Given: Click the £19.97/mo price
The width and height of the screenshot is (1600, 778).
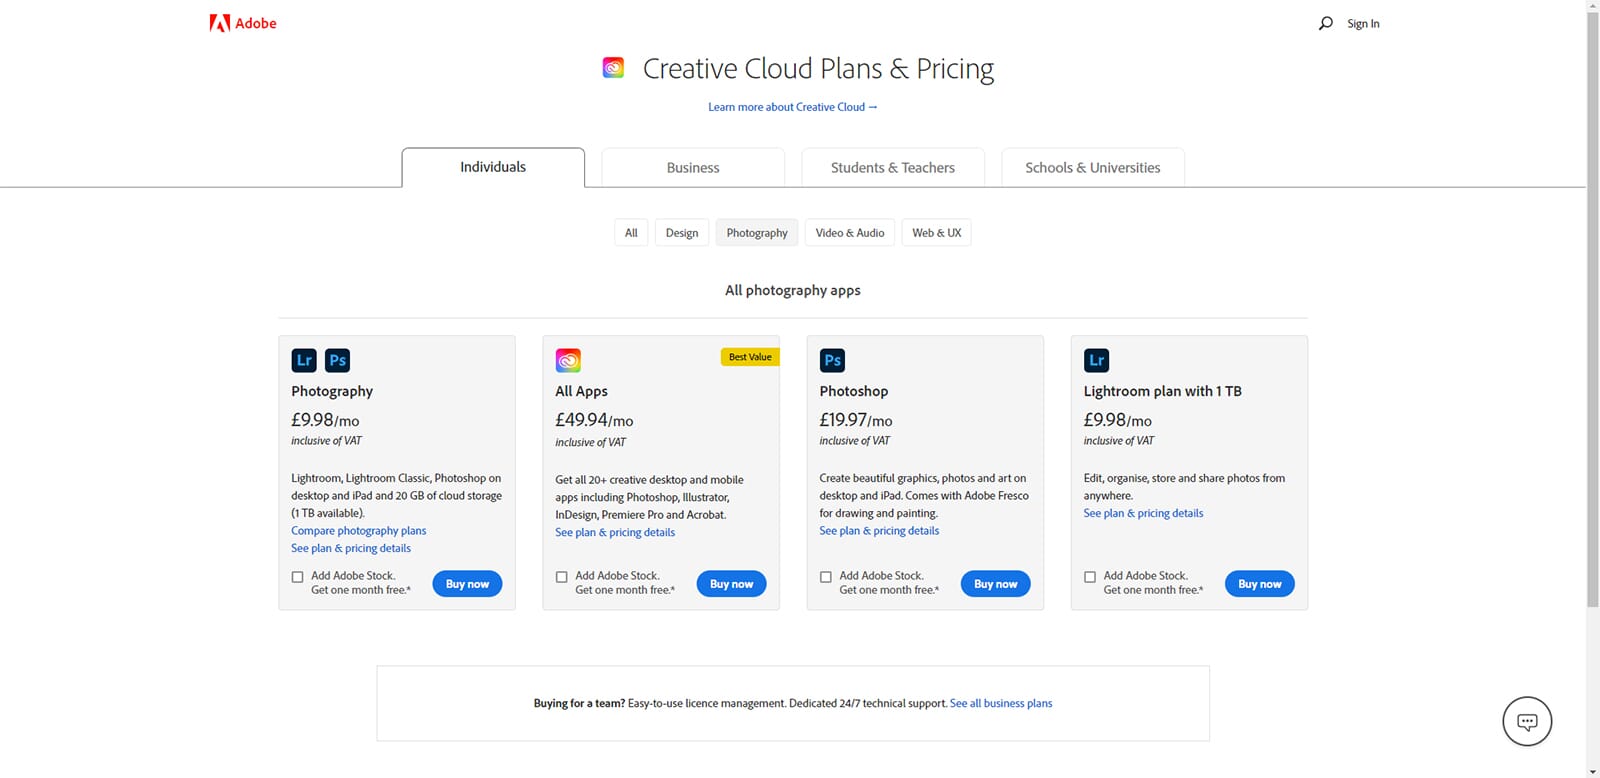Looking at the screenshot, I should [x=856, y=420].
